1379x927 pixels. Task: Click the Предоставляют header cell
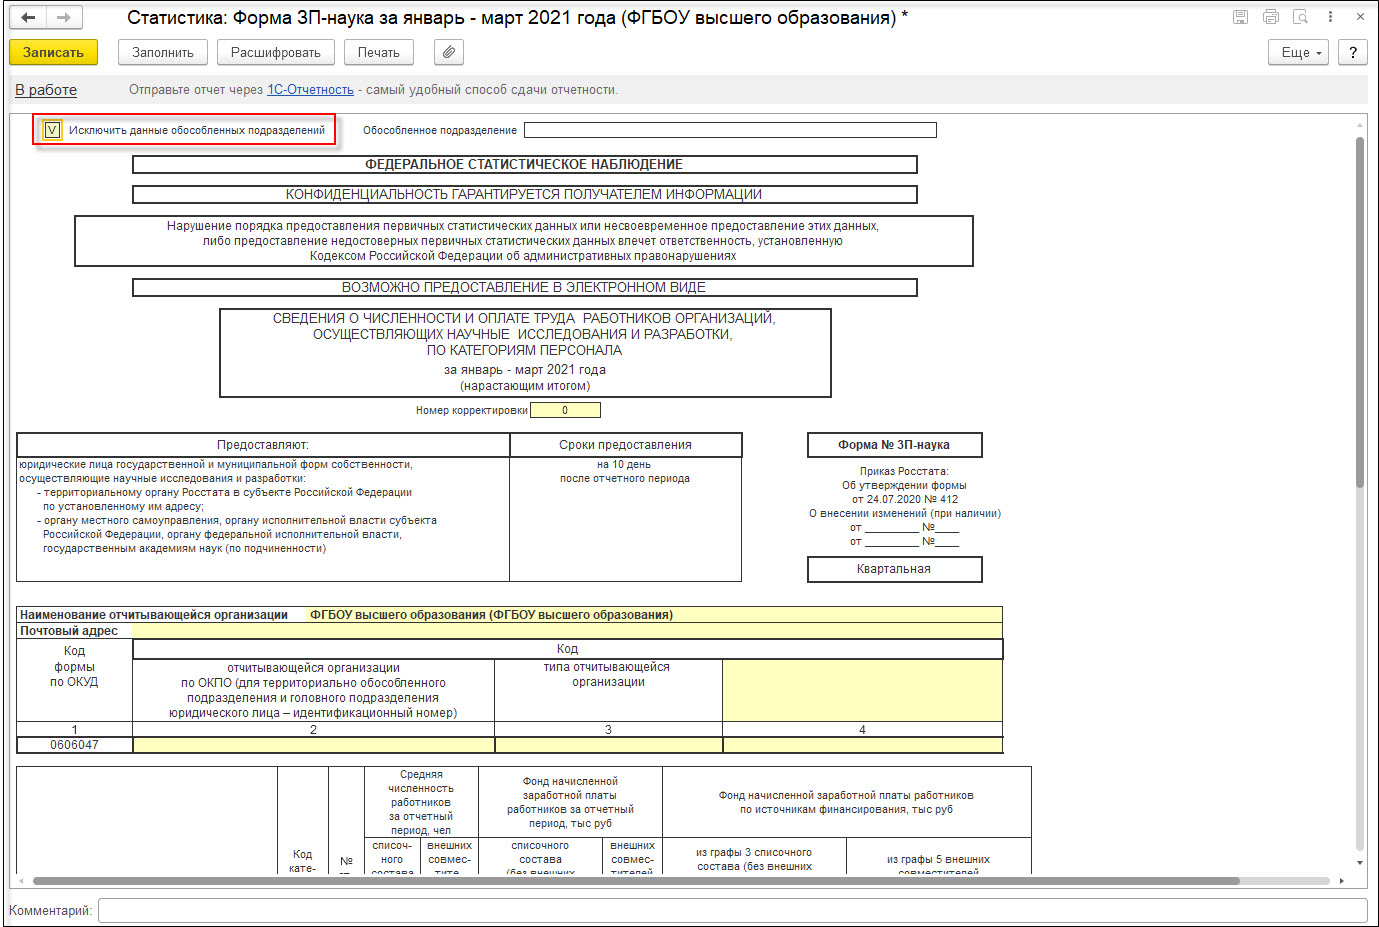tap(263, 445)
